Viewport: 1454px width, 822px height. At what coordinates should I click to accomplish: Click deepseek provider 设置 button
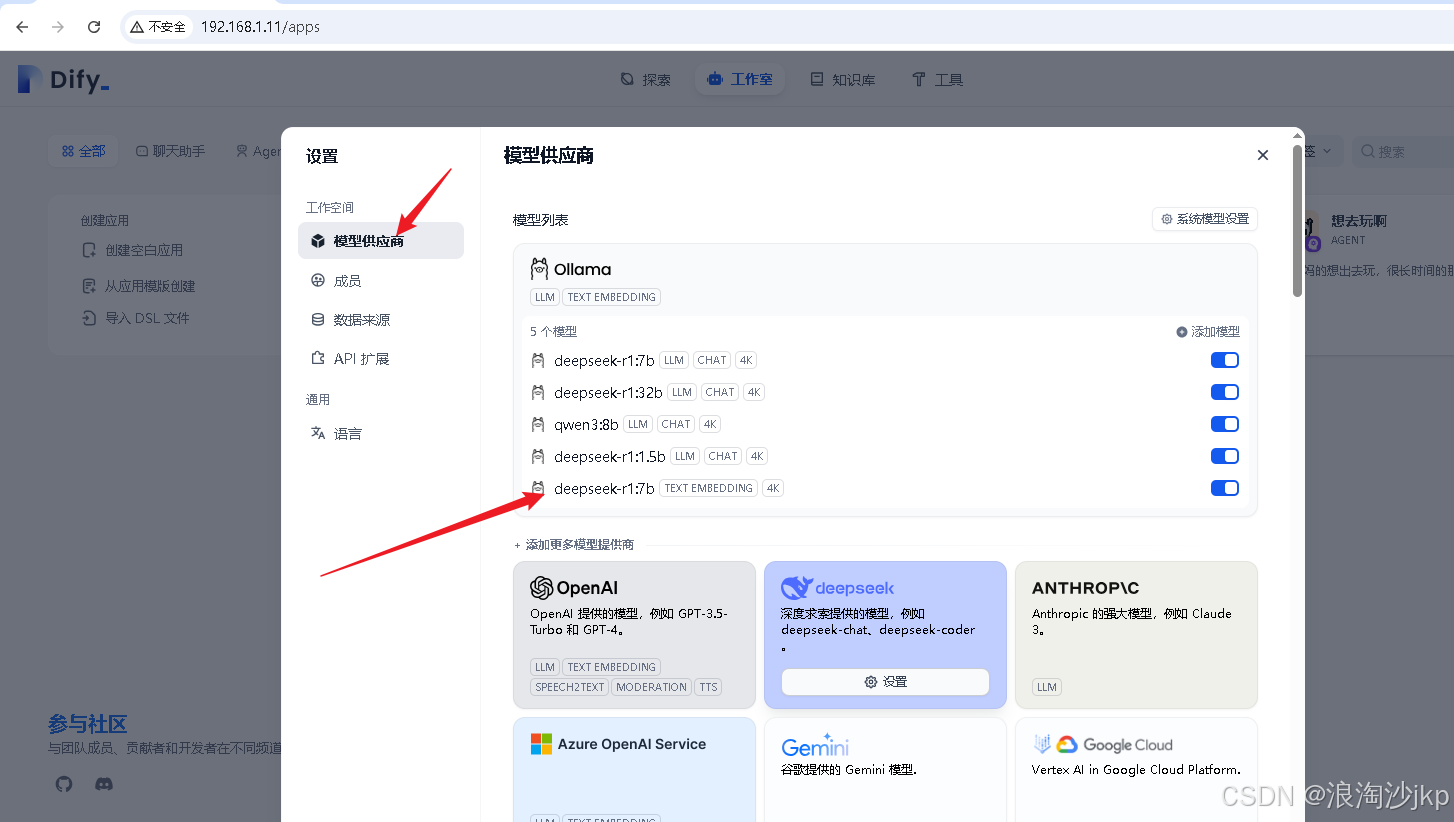coord(885,681)
